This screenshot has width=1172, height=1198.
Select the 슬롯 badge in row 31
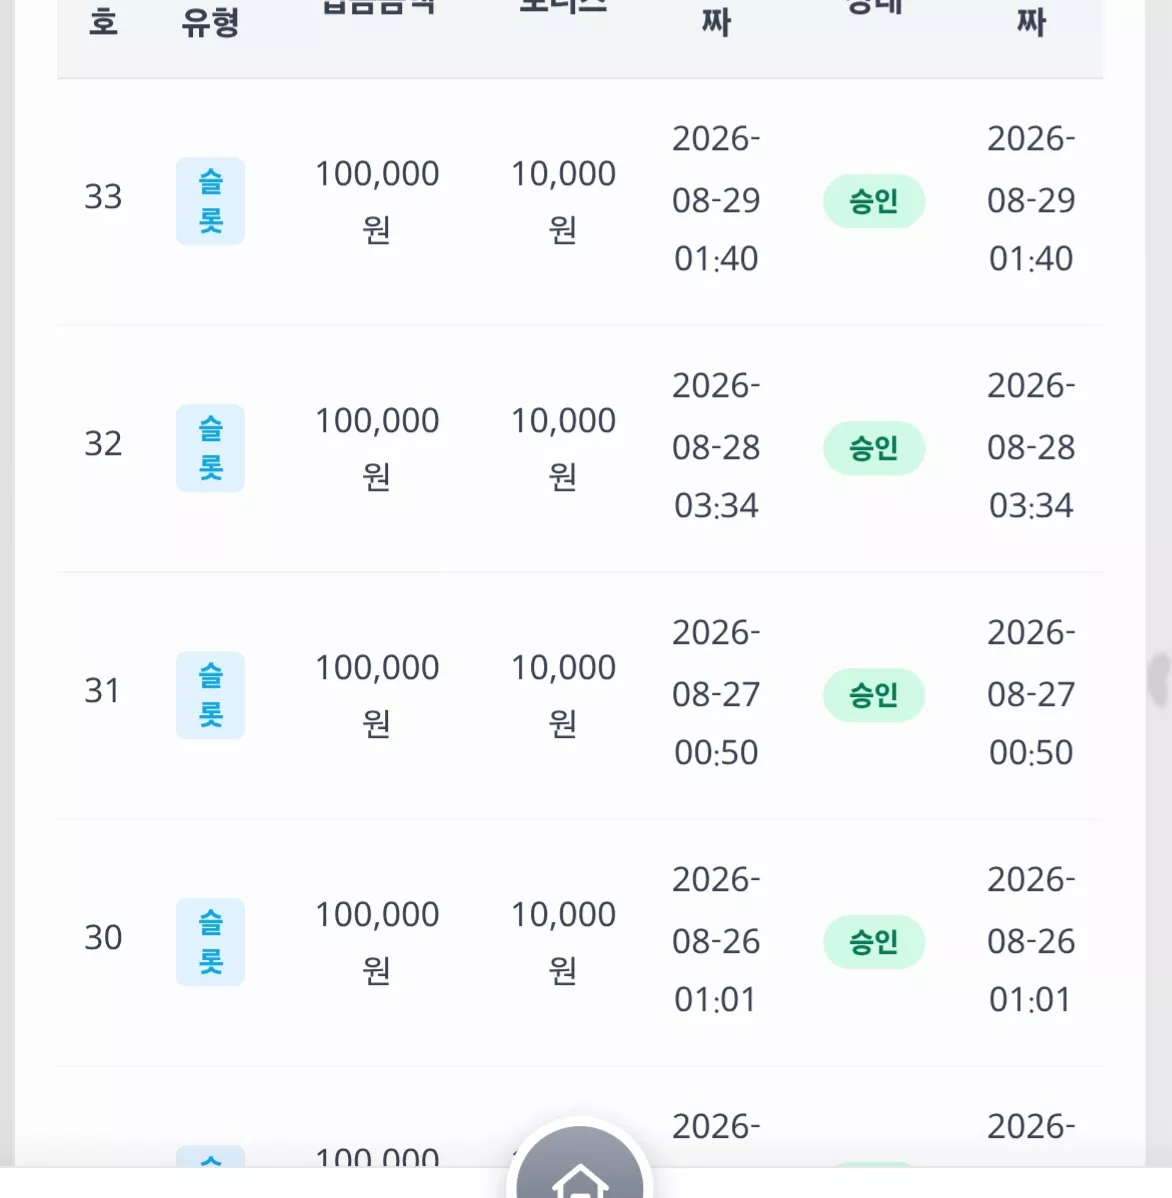210,695
